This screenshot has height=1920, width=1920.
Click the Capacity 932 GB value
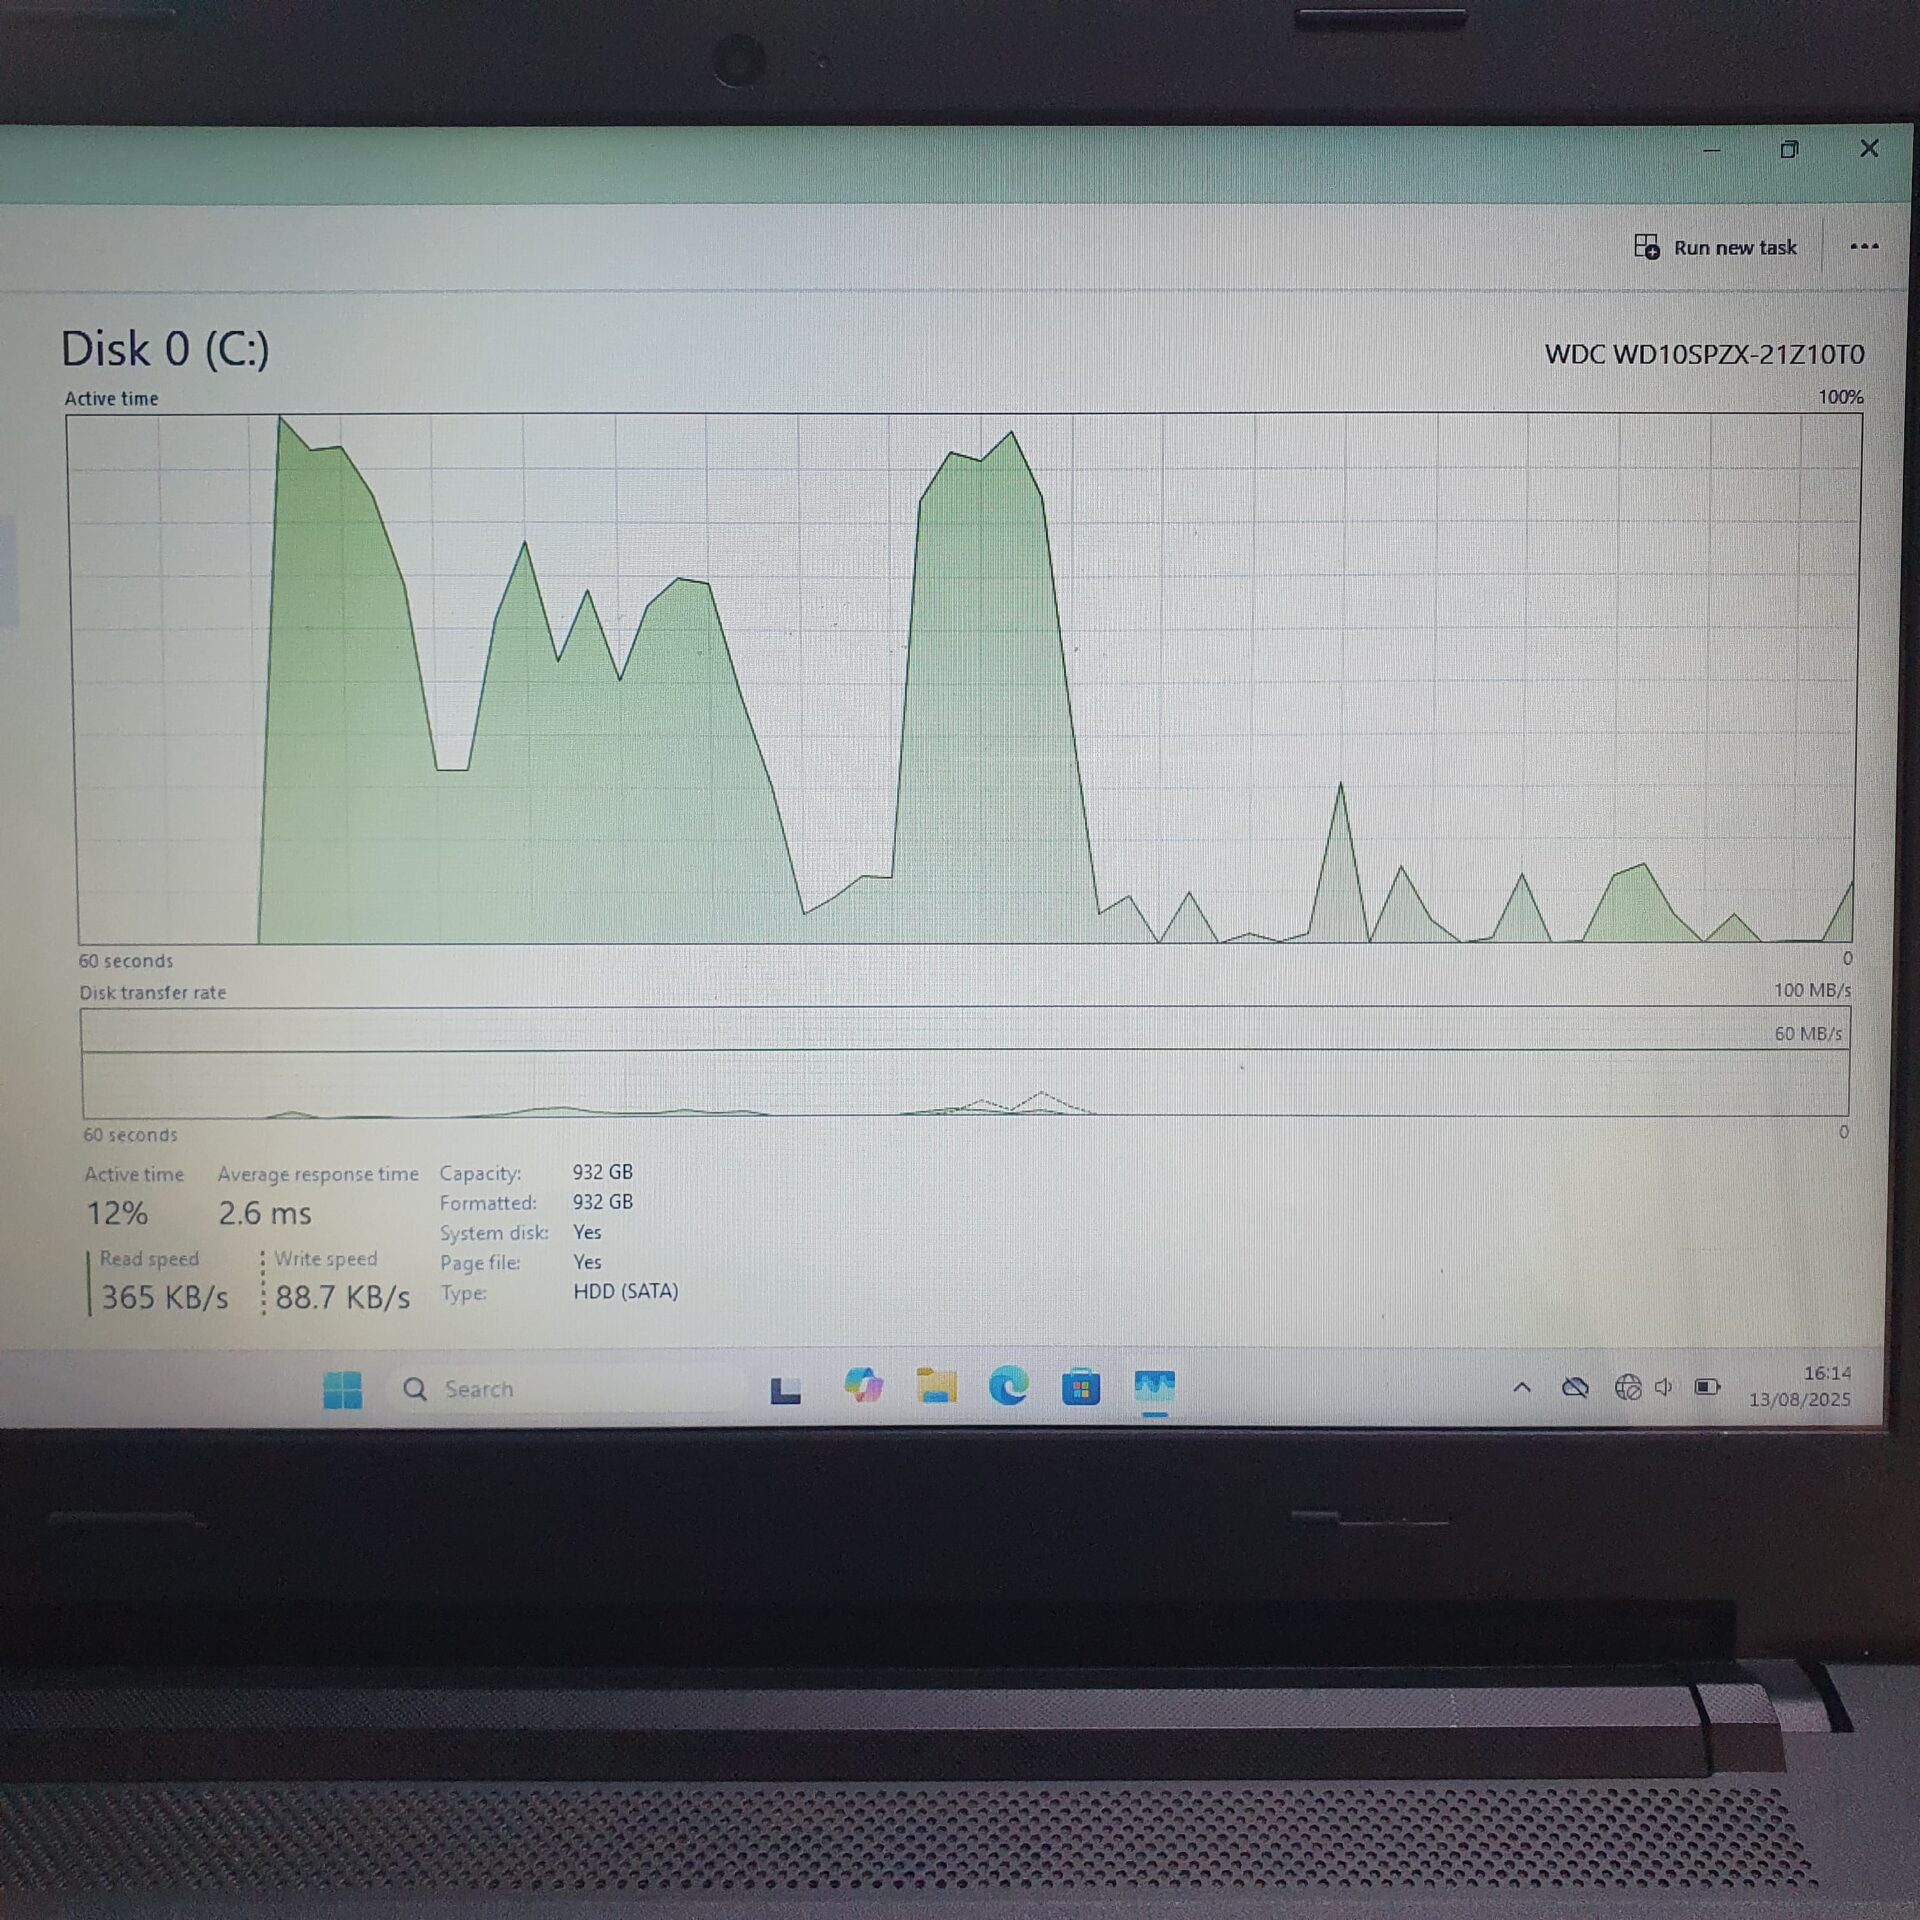[602, 1172]
